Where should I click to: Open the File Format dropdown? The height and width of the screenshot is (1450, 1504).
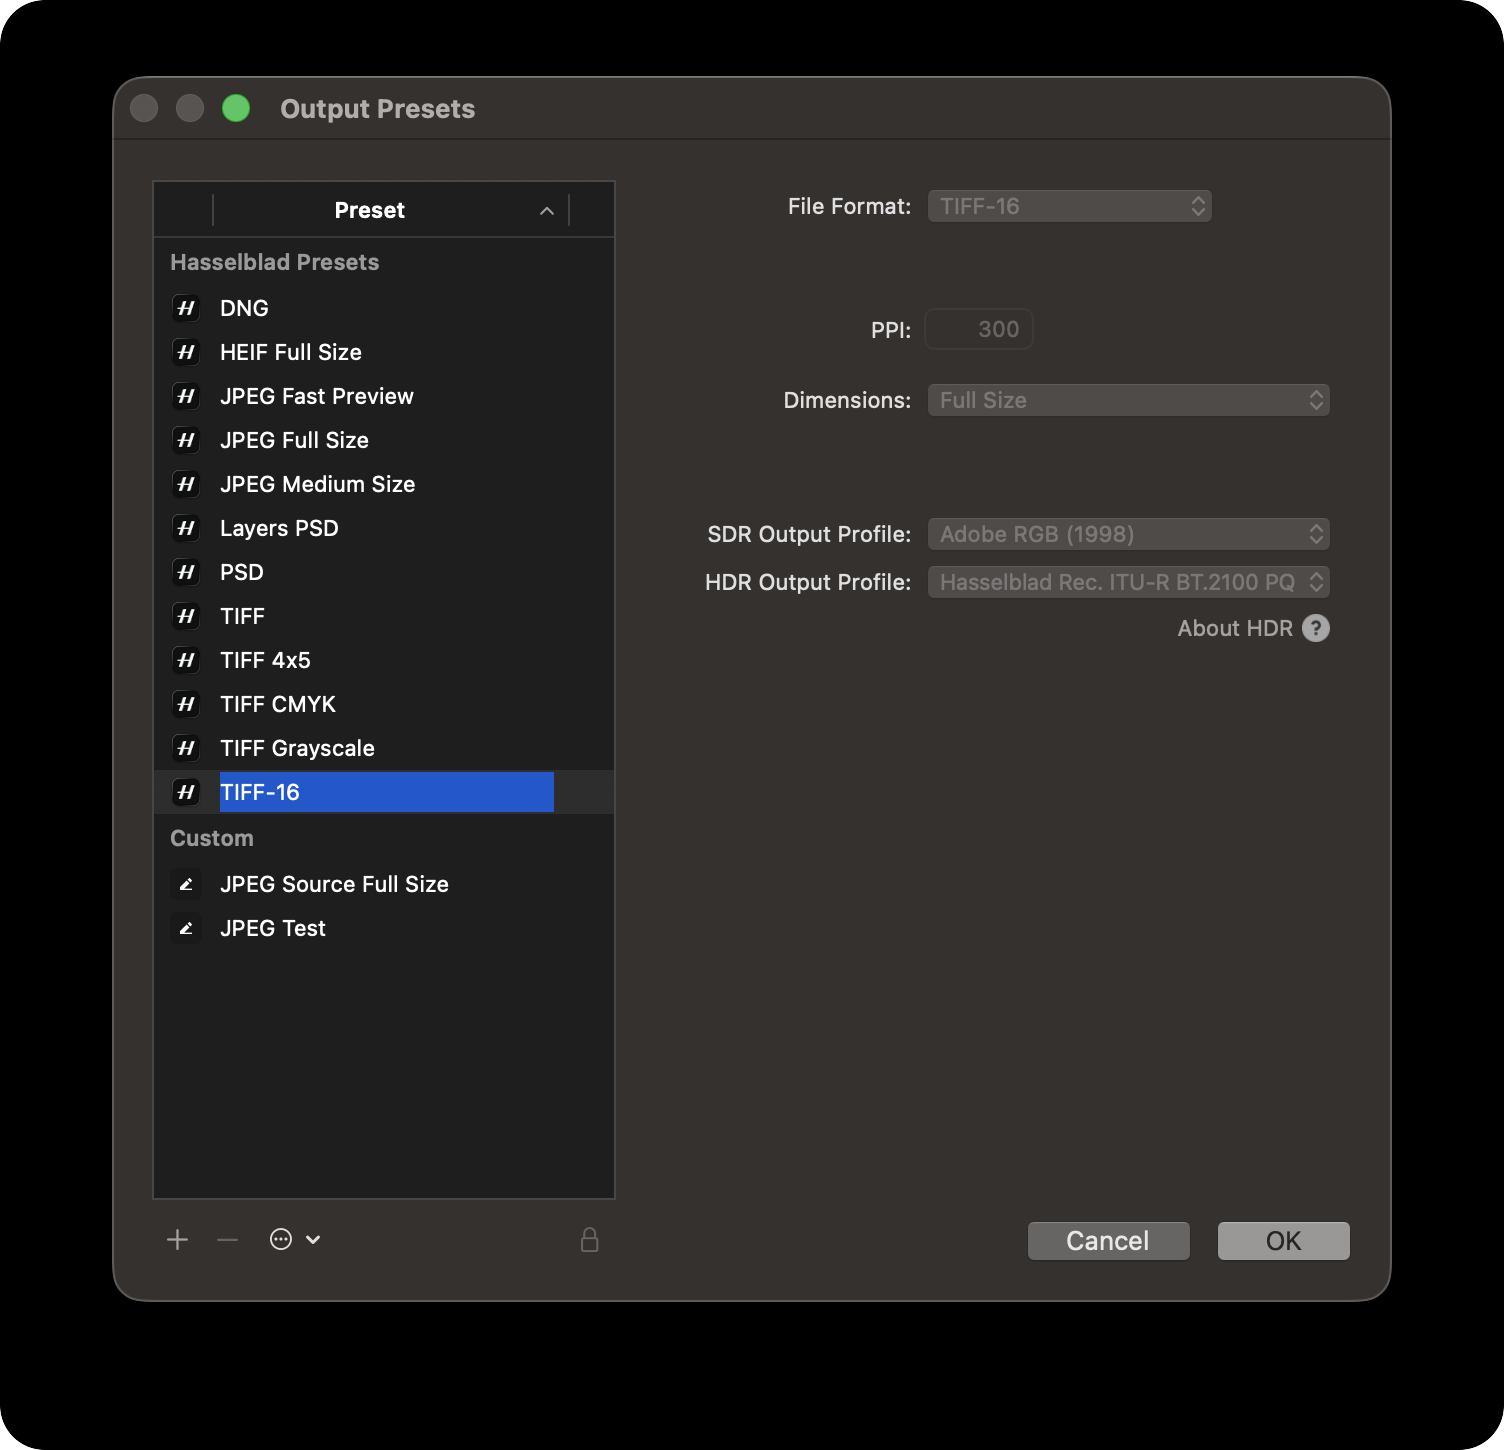coord(1070,206)
